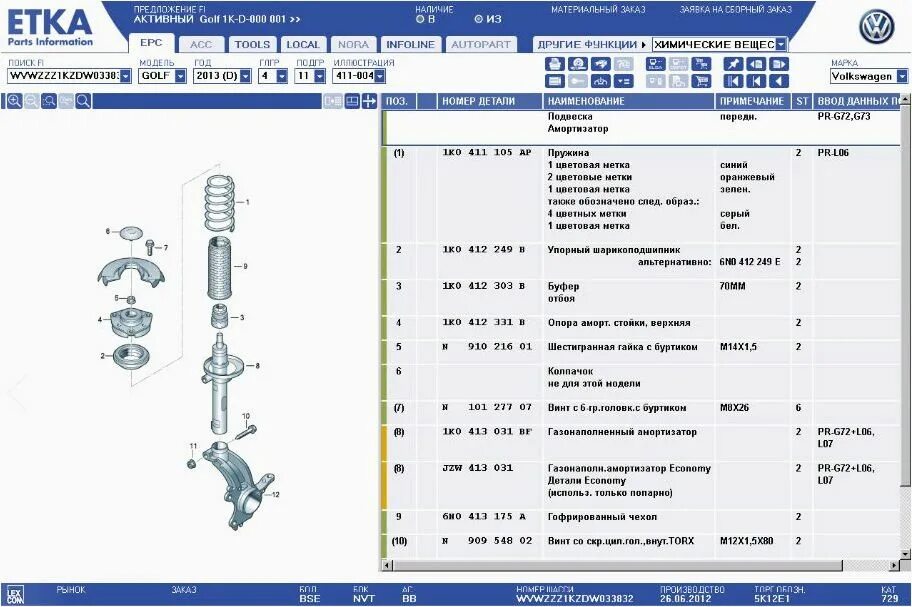Select part number 1K0 412 249 B
The image size is (912, 607).
(483, 249)
